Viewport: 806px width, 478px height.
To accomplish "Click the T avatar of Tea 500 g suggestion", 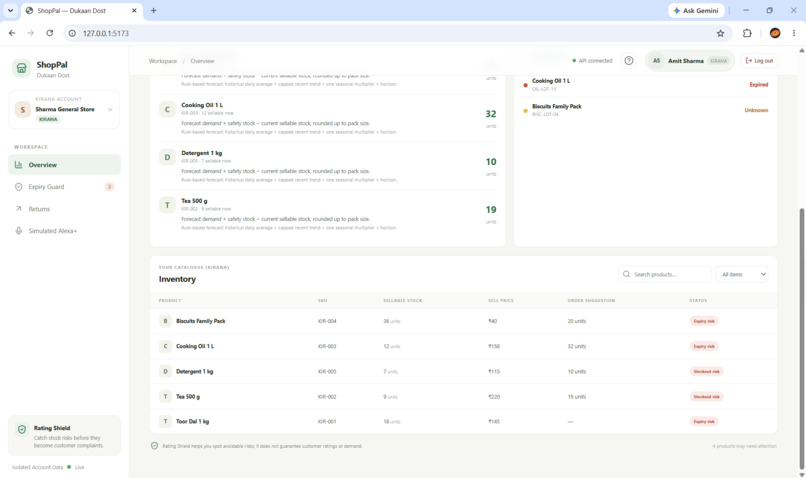I will click(167, 205).
